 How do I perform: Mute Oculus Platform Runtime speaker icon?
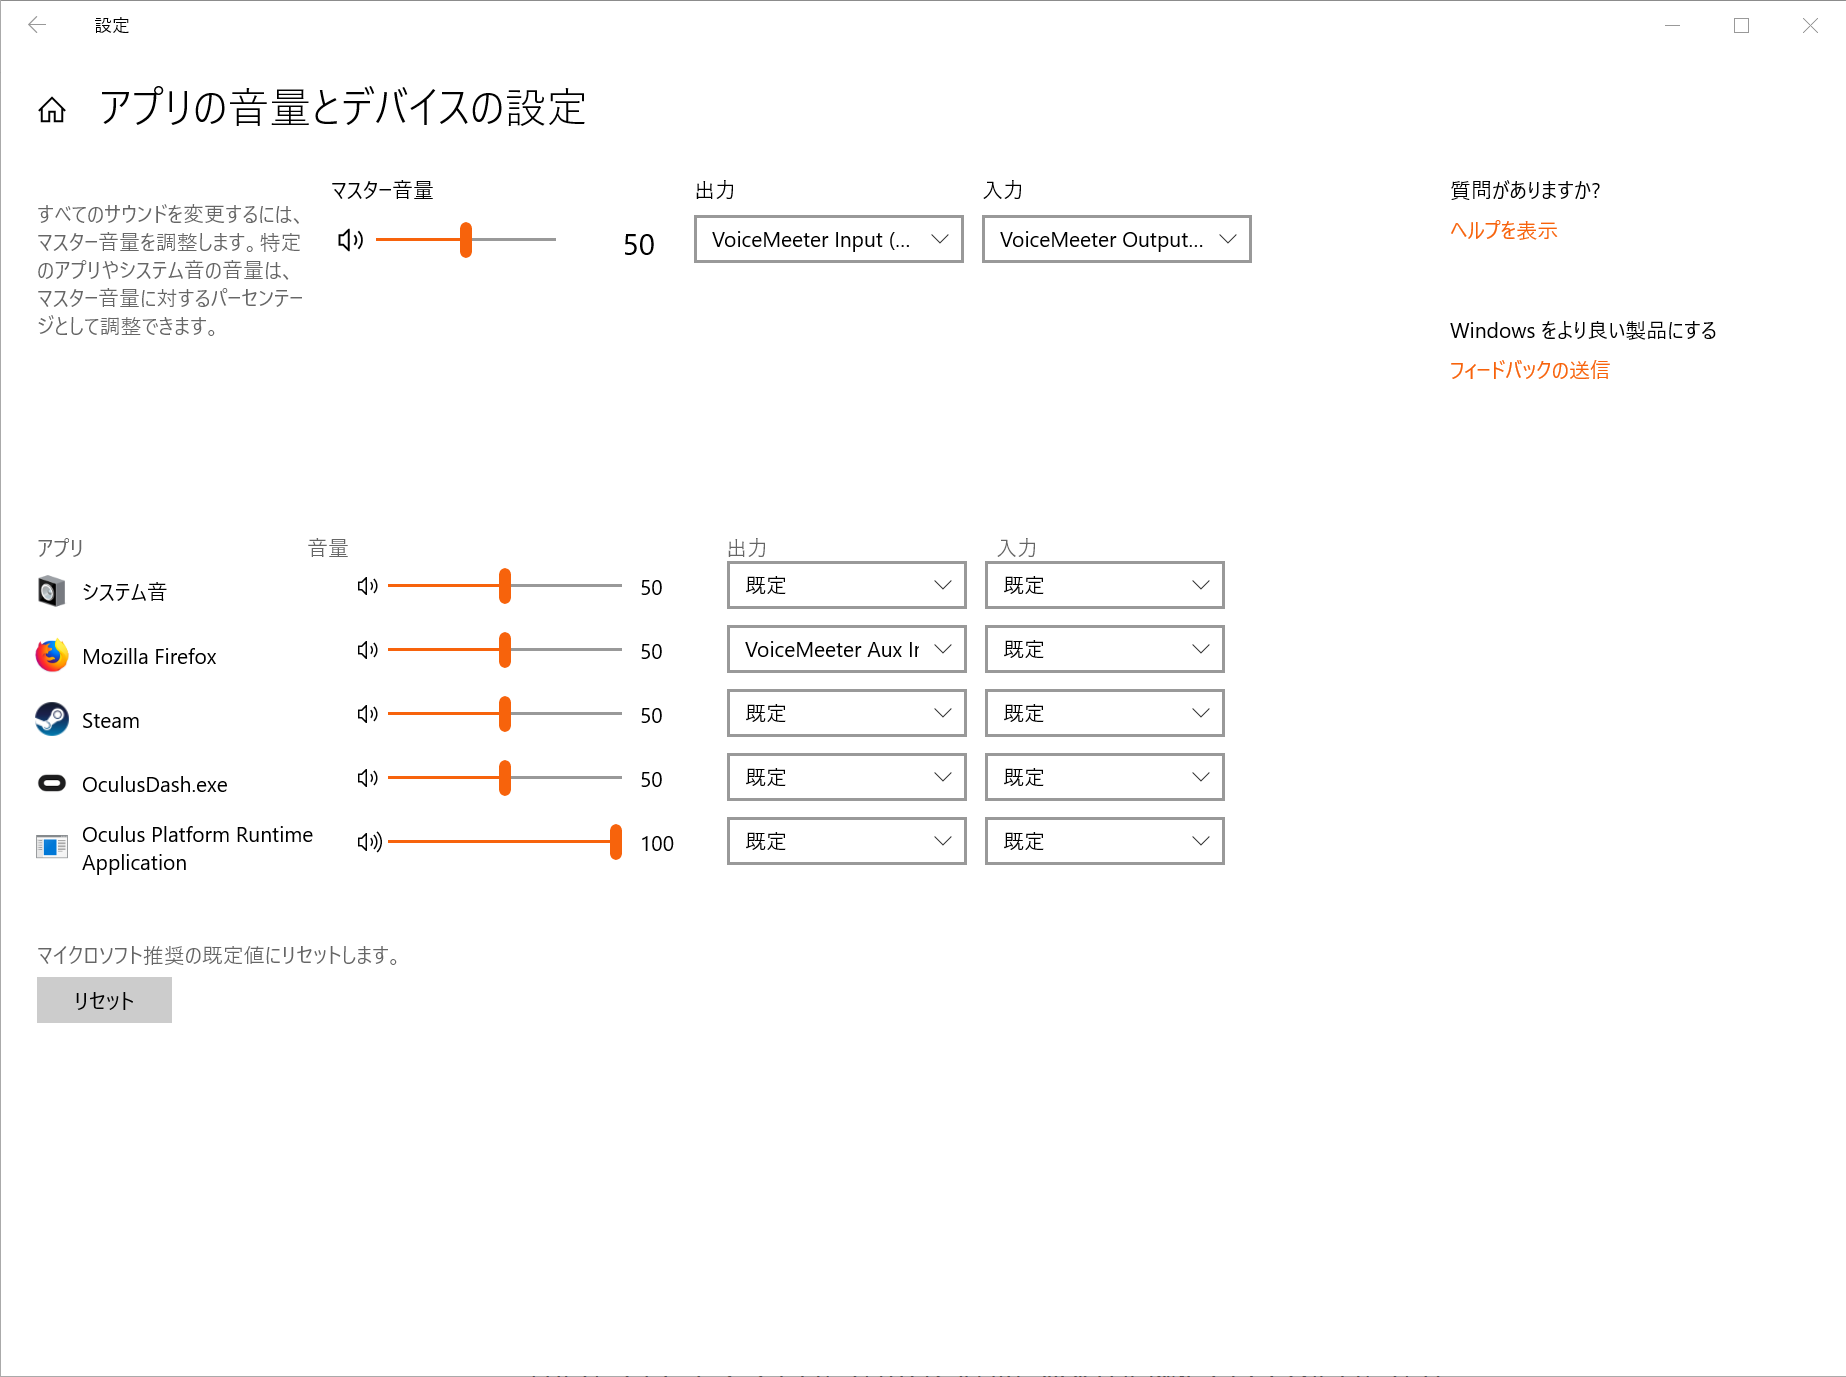(x=369, y=842)
